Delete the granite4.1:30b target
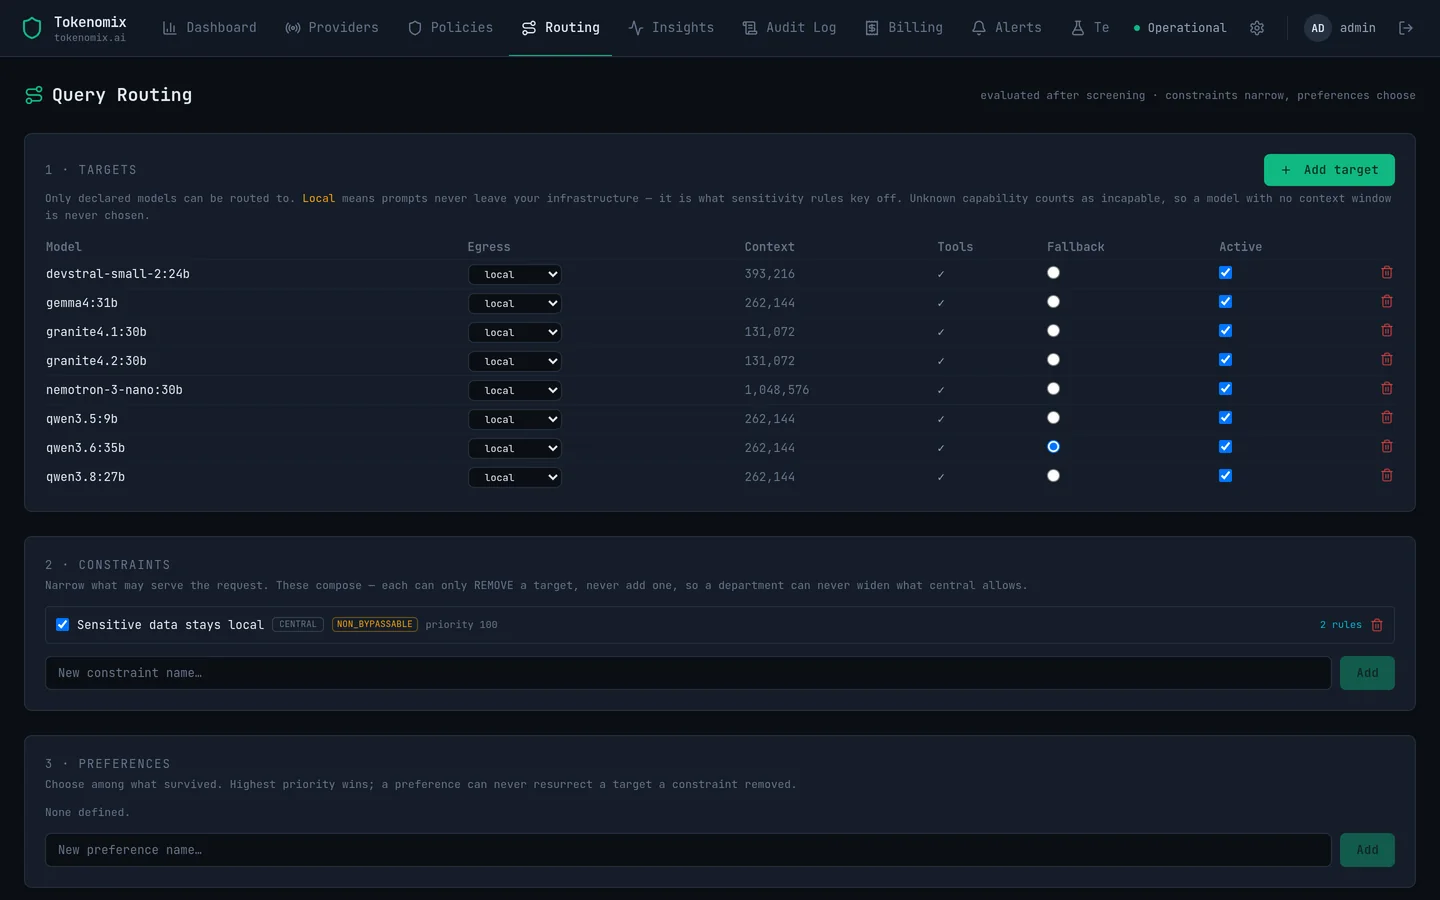 click(x=1387, y=330)
